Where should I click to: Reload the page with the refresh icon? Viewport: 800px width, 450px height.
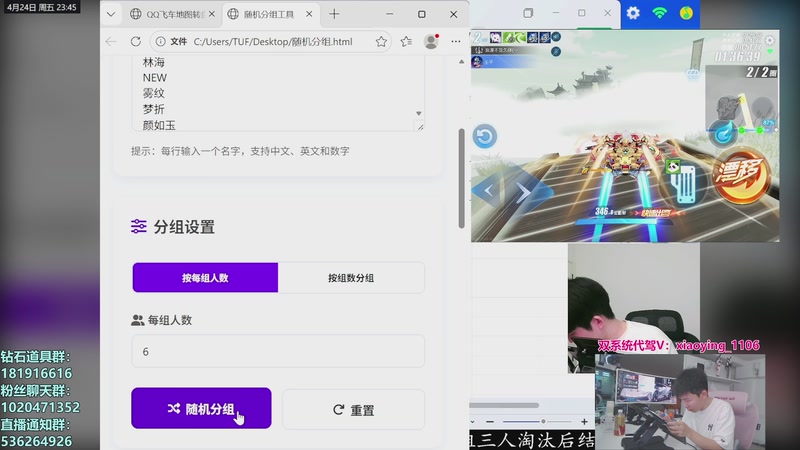click(x=135, y=41)
